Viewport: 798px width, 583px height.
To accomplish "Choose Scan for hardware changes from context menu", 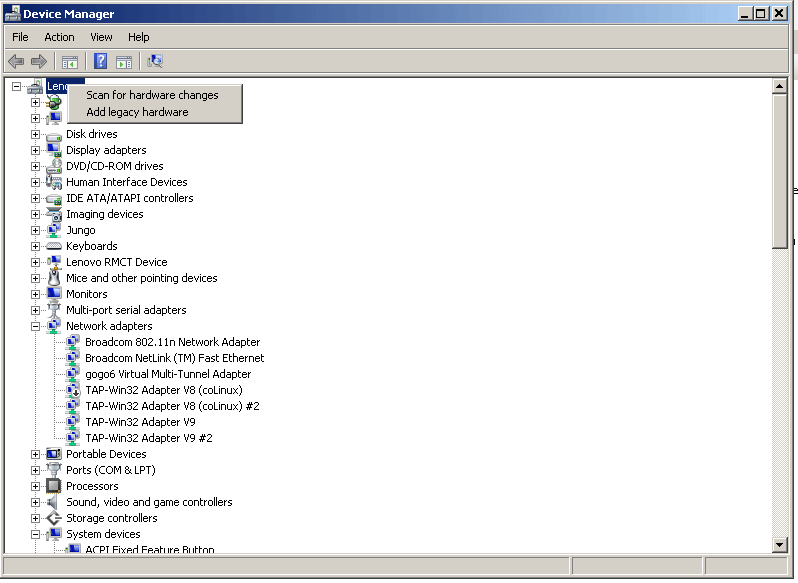I will 152,95.
